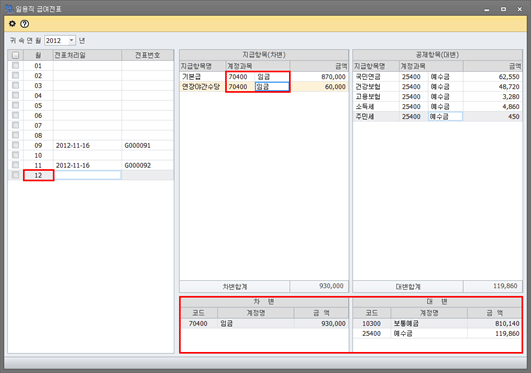Check the box for month 11
The width and height of the screenshot is (531, 373).
(16, 165)
